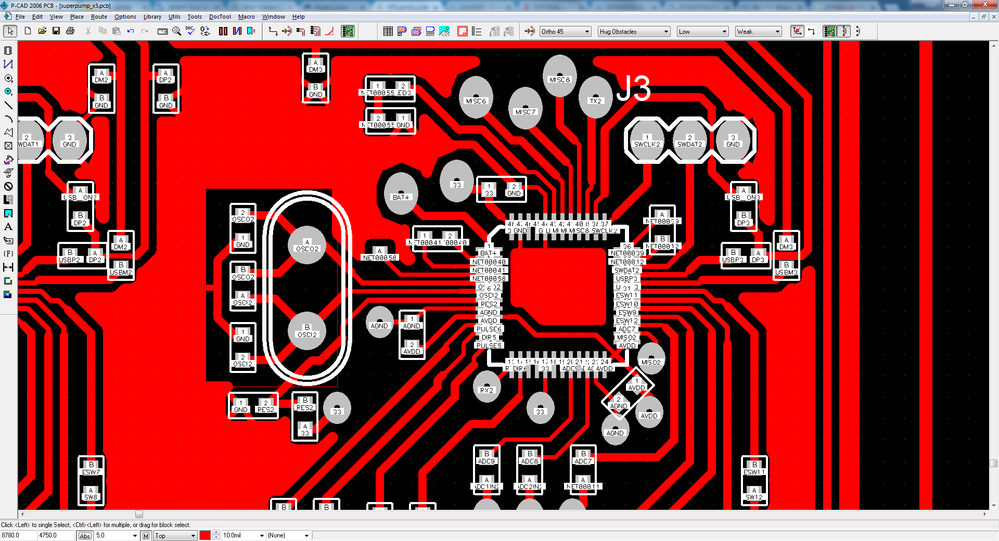Open the Low dropdown
This screenshot has height=541, width=999.
(x=703, y=31)
